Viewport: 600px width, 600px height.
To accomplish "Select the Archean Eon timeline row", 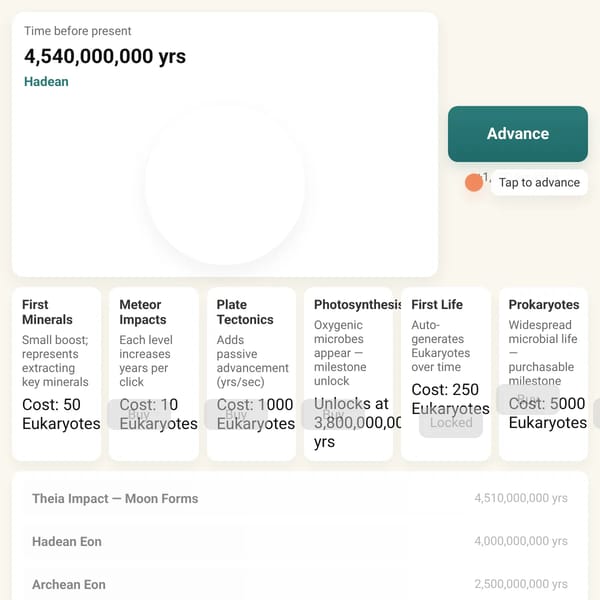I will pos(300,584).
